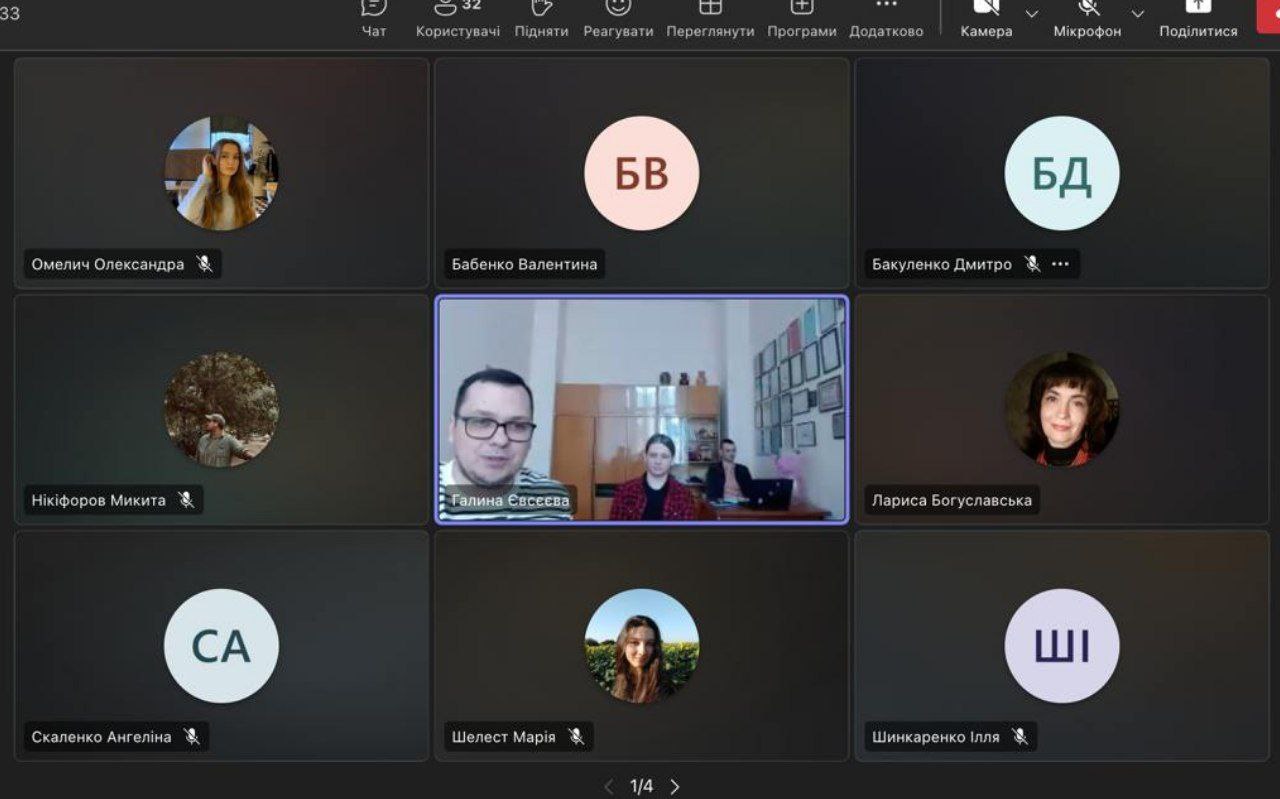
Task: Click the Лариса Богуславська name label
Action: (x=951, y=500)
